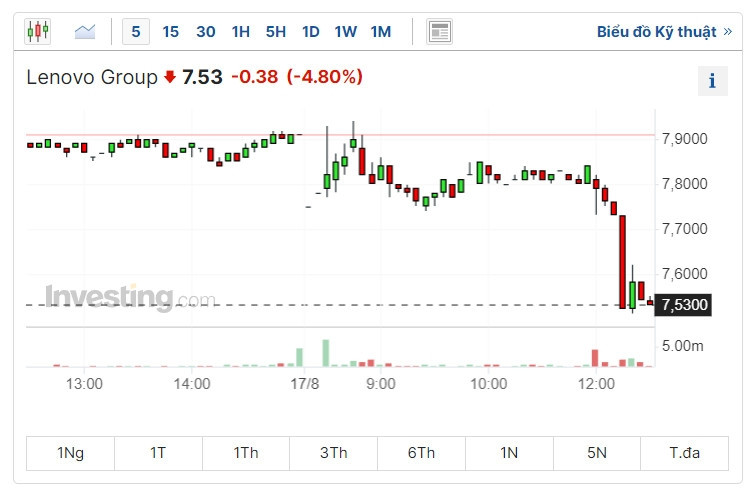748x495 pixels.
Task: Select the 1W interval
Action: pos(346,32)
